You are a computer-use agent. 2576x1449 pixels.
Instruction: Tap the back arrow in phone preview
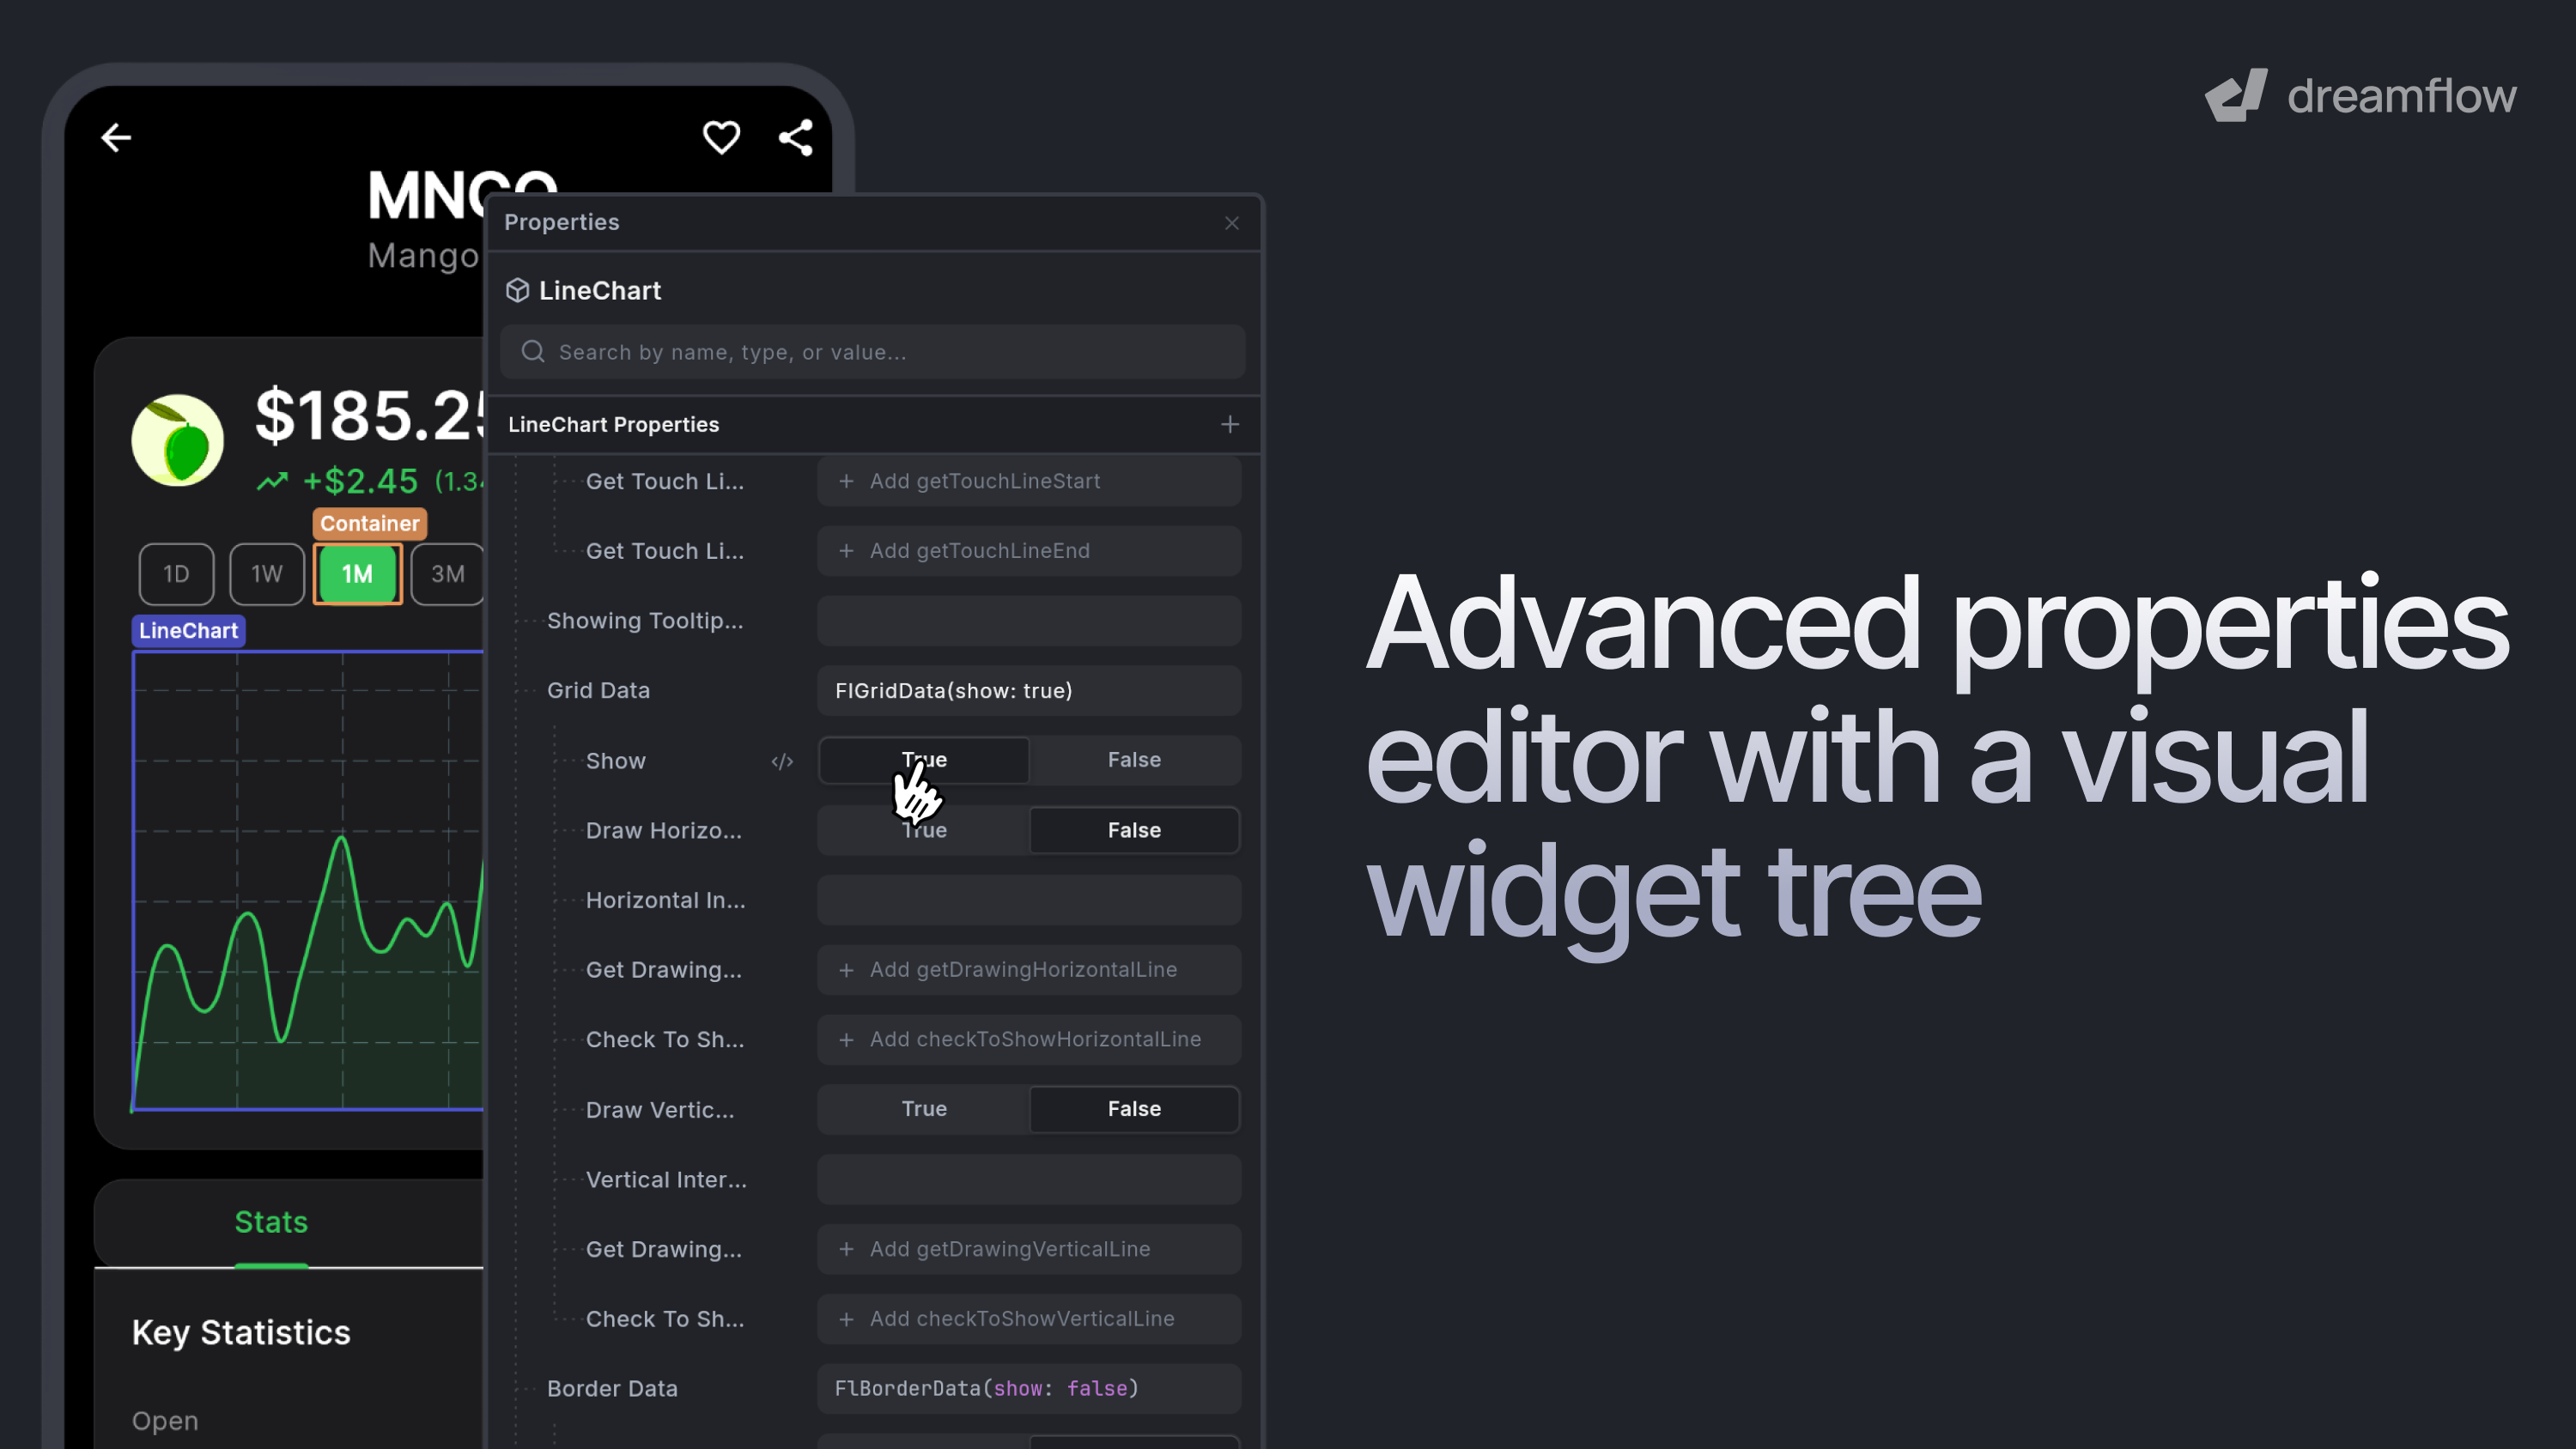116,137
